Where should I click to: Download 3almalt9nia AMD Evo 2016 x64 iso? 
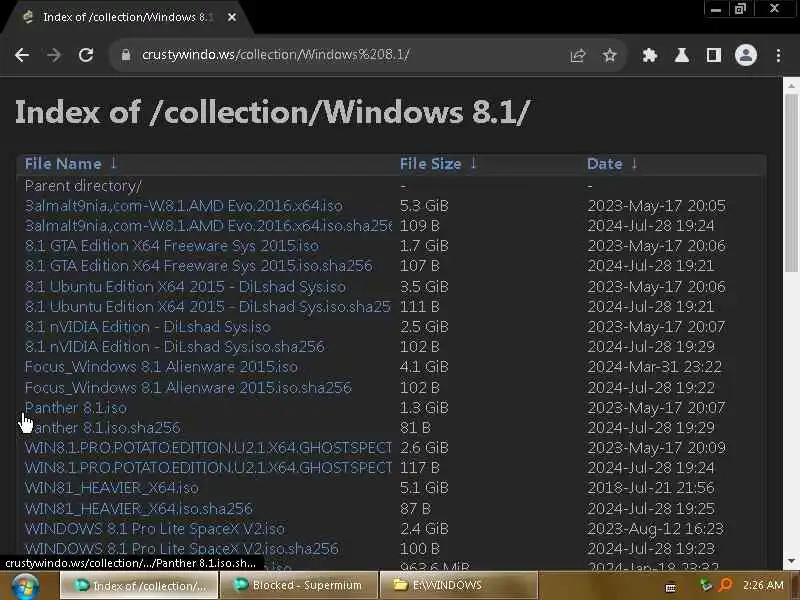click(184, 206)
